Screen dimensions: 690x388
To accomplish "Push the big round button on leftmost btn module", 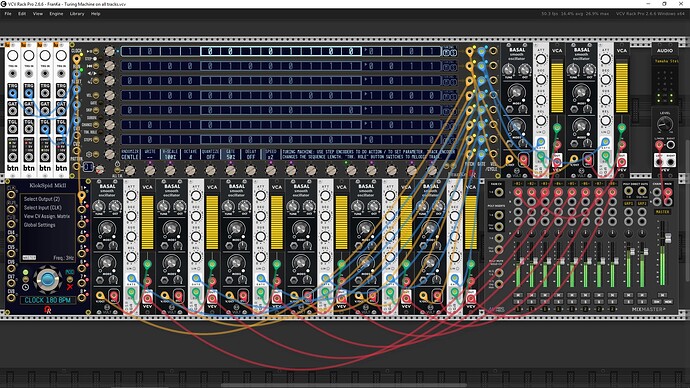I will coord(13,55).
